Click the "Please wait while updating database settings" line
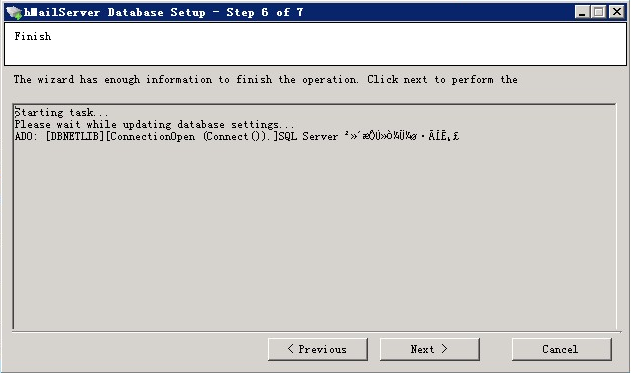The height and width of the screenshot is (373, 632). [154, 125]
